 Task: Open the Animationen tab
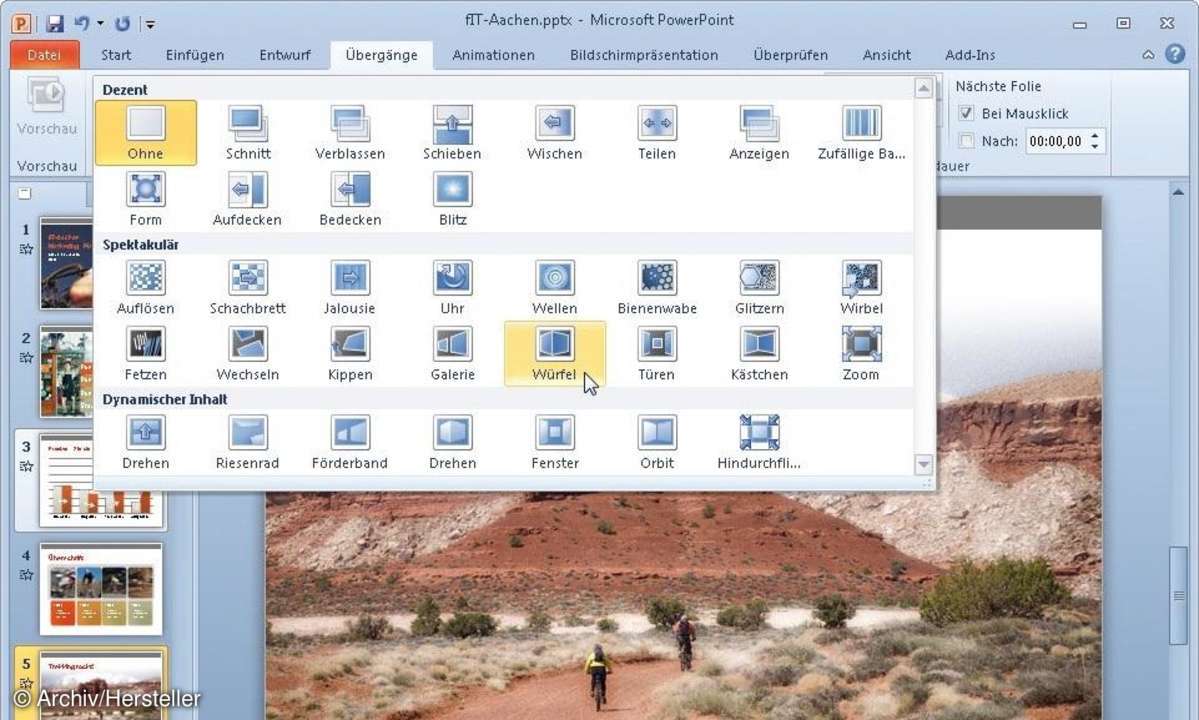pyautogui.click(x=493, y=55)
